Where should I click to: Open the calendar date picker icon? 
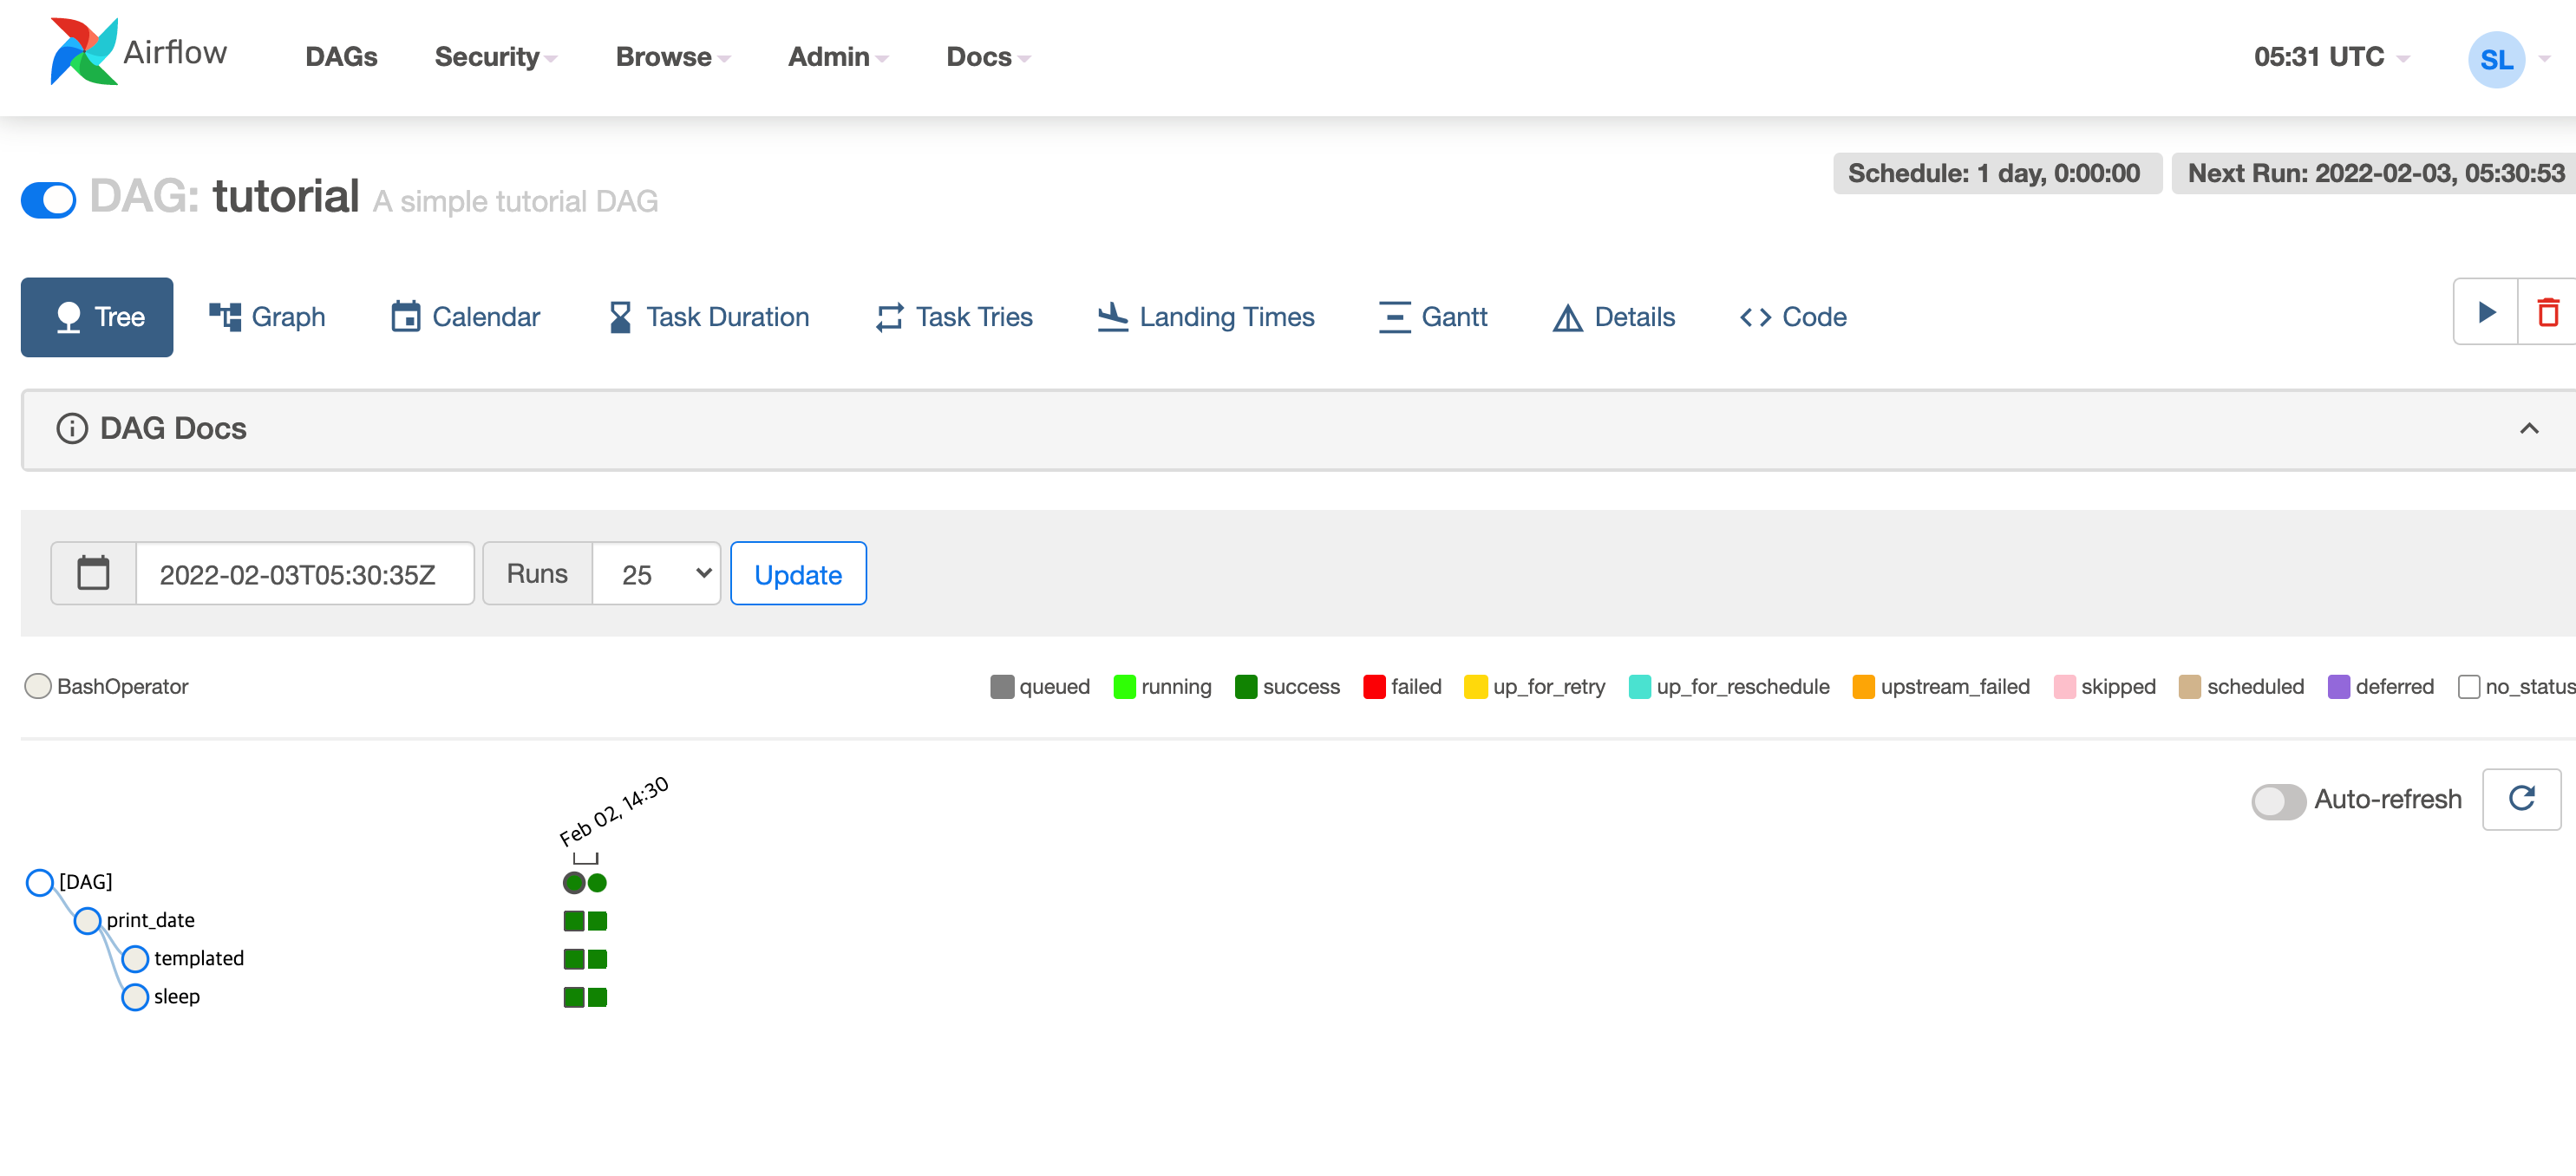tap(93, 573)
